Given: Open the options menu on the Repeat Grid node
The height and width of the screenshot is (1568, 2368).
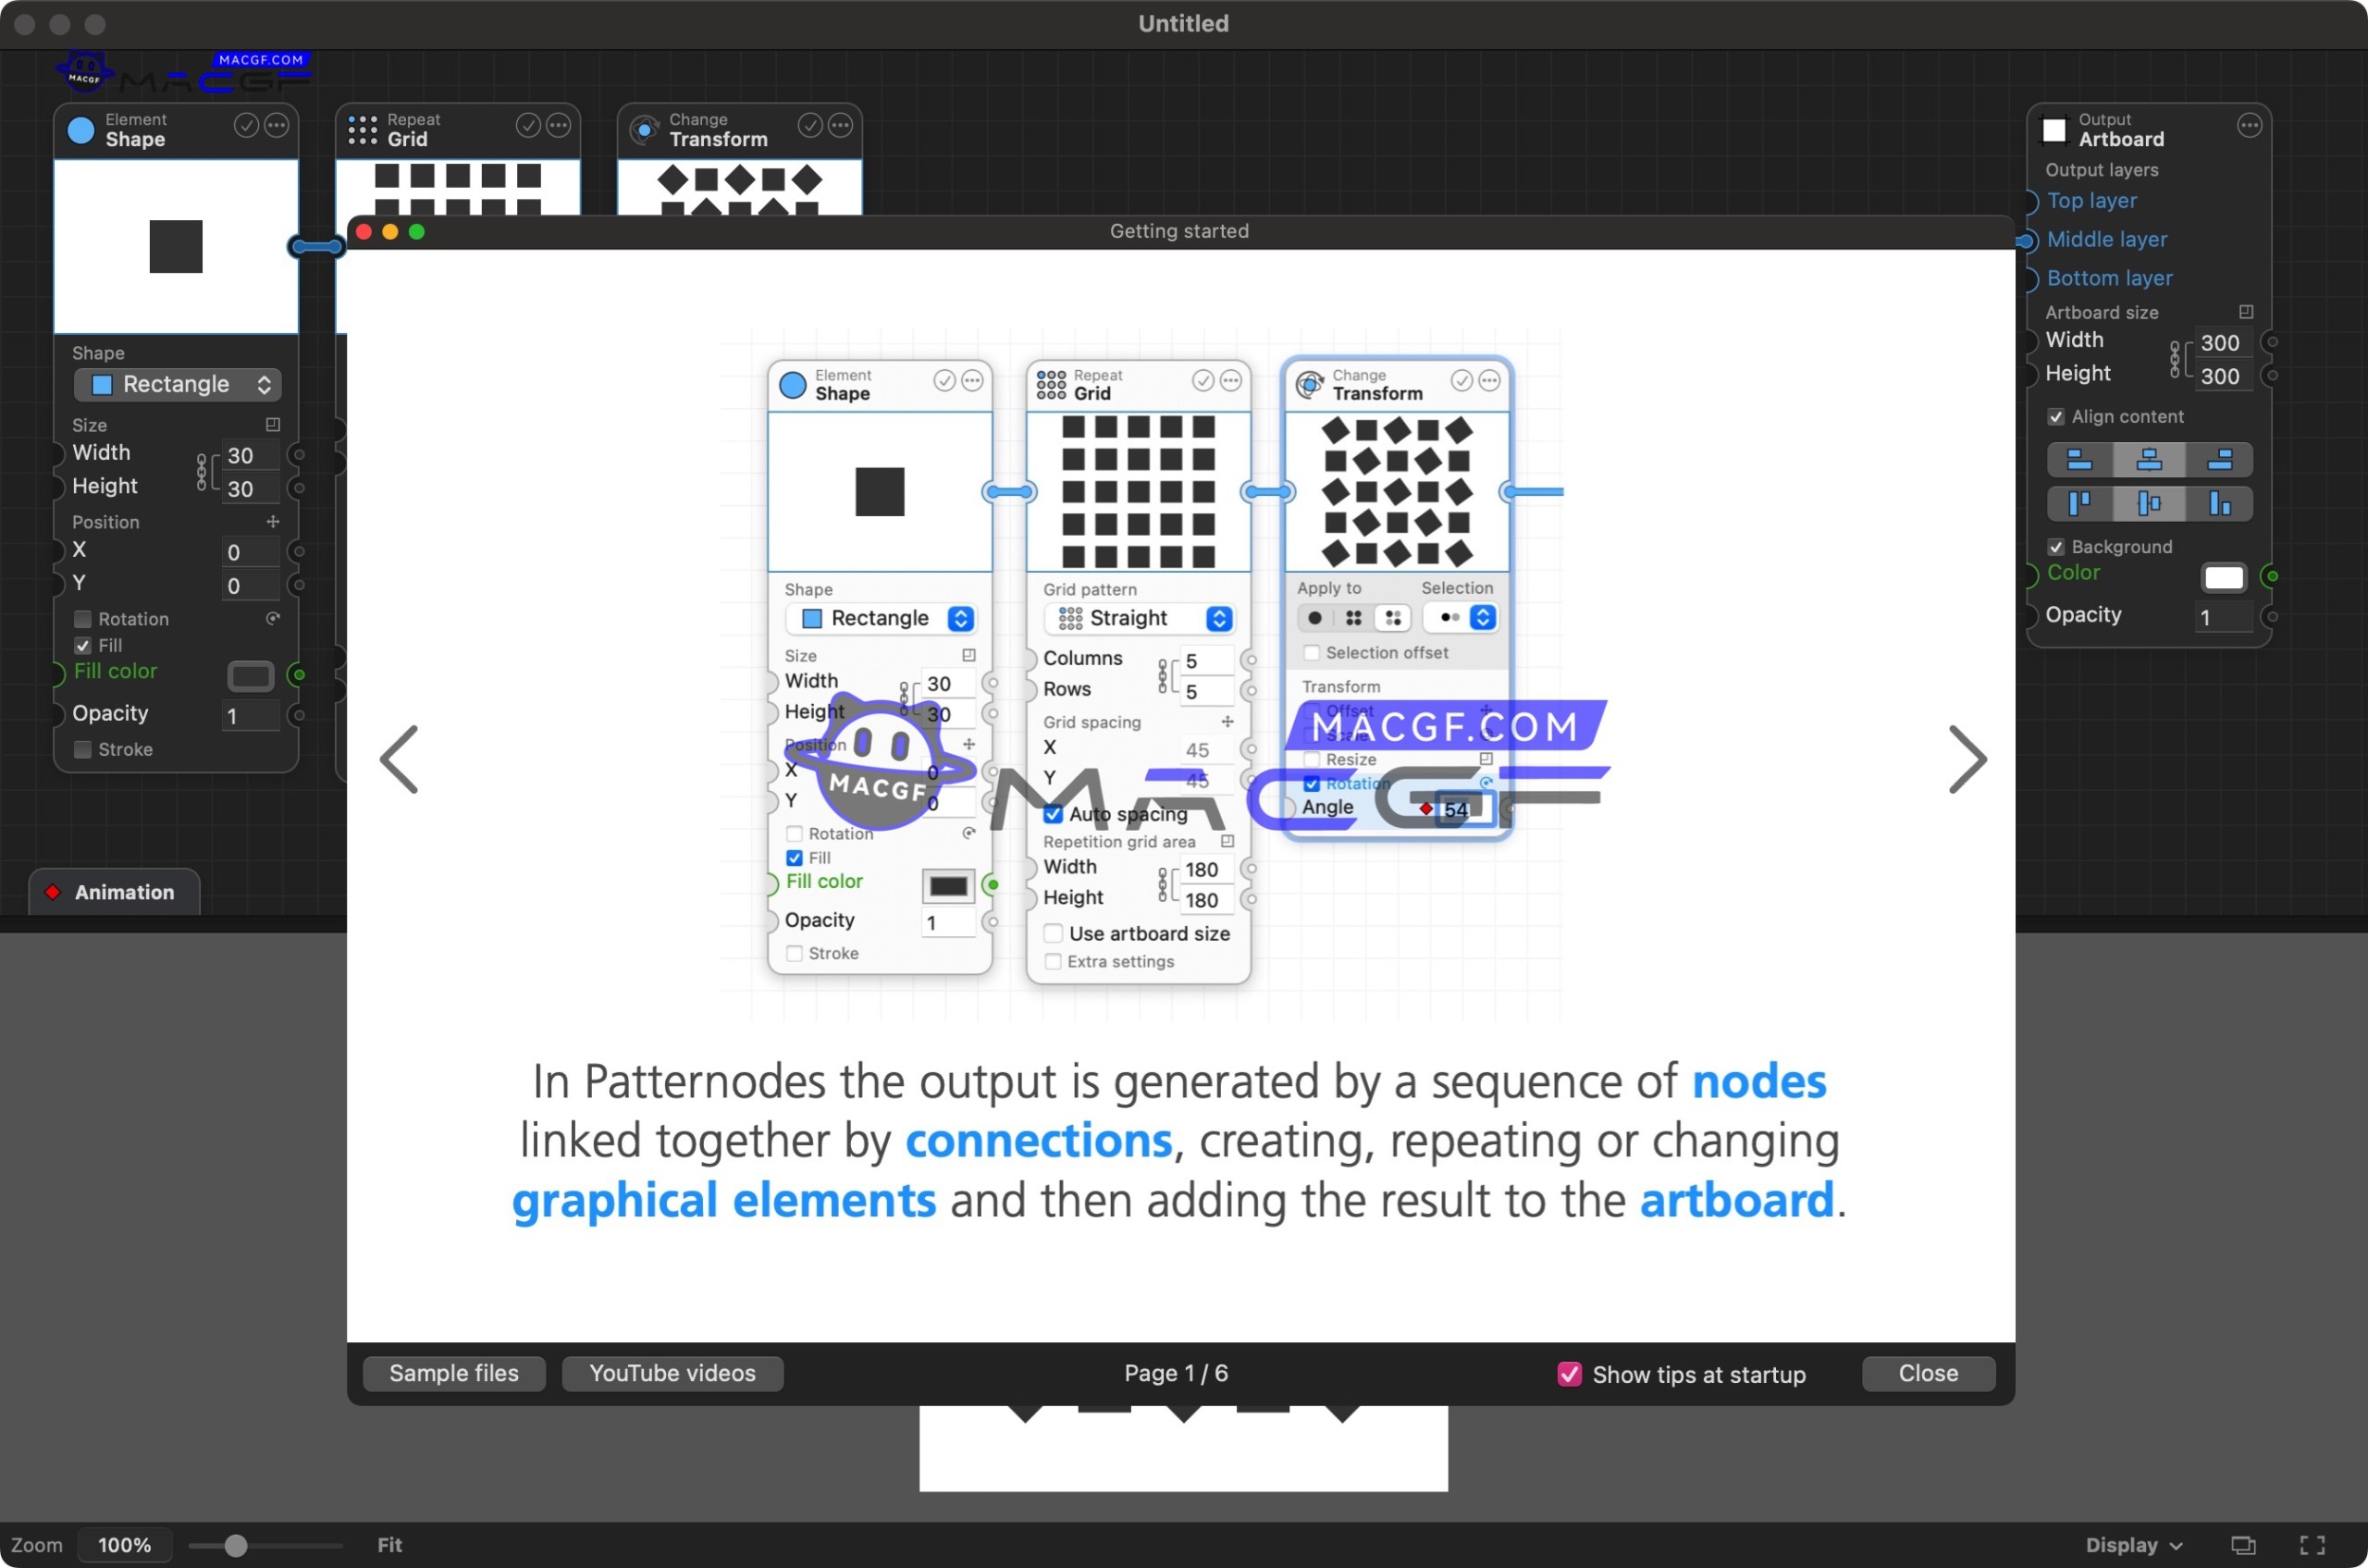Looking at the screenshot, I should pyautogui.click(x=557, y=126).
